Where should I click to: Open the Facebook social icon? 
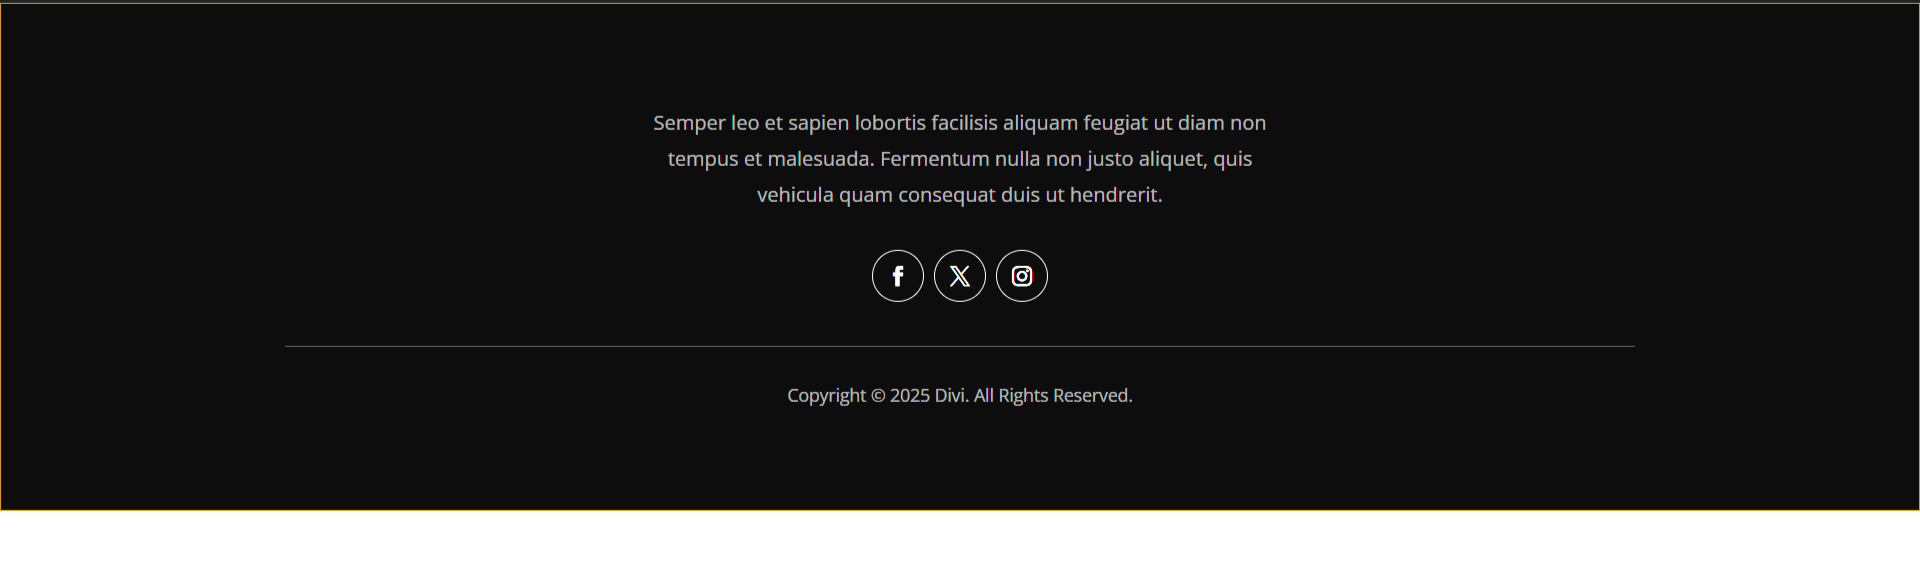[x=898, y=276]
